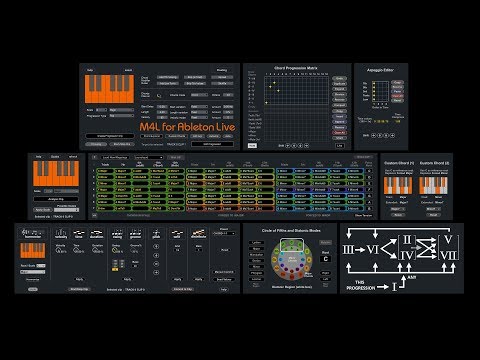Click Duplicate in Chord Progression Matrix
Screen dimensions: 480x360
[339, 84]
